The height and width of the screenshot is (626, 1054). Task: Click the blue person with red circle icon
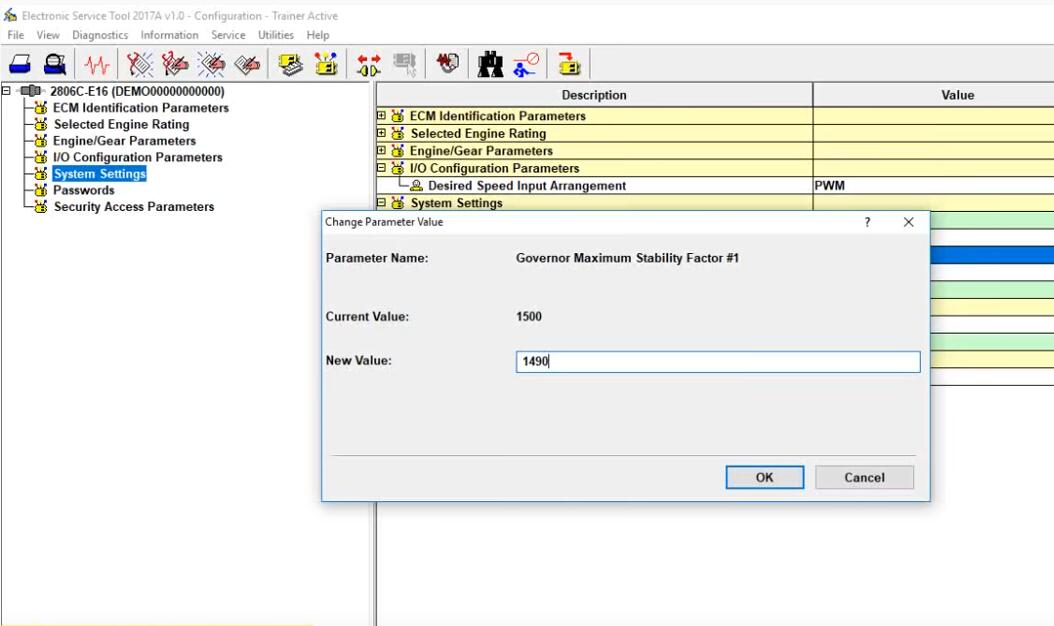pyautogui.click(x=526, y=65)
